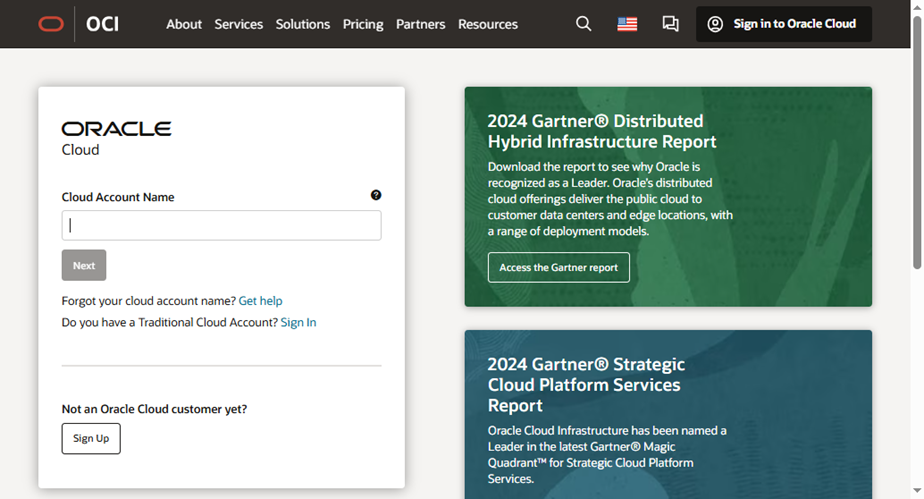The height and width of the screenshot is (499, 924).
Task: Focus the Cloud Account Name input field
Action: point(222,225)
